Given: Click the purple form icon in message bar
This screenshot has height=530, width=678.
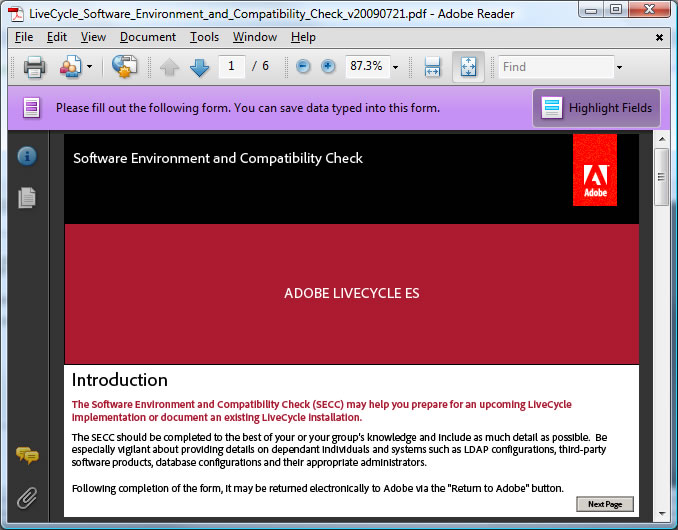Looking at the screenshot, I should 32,108.
